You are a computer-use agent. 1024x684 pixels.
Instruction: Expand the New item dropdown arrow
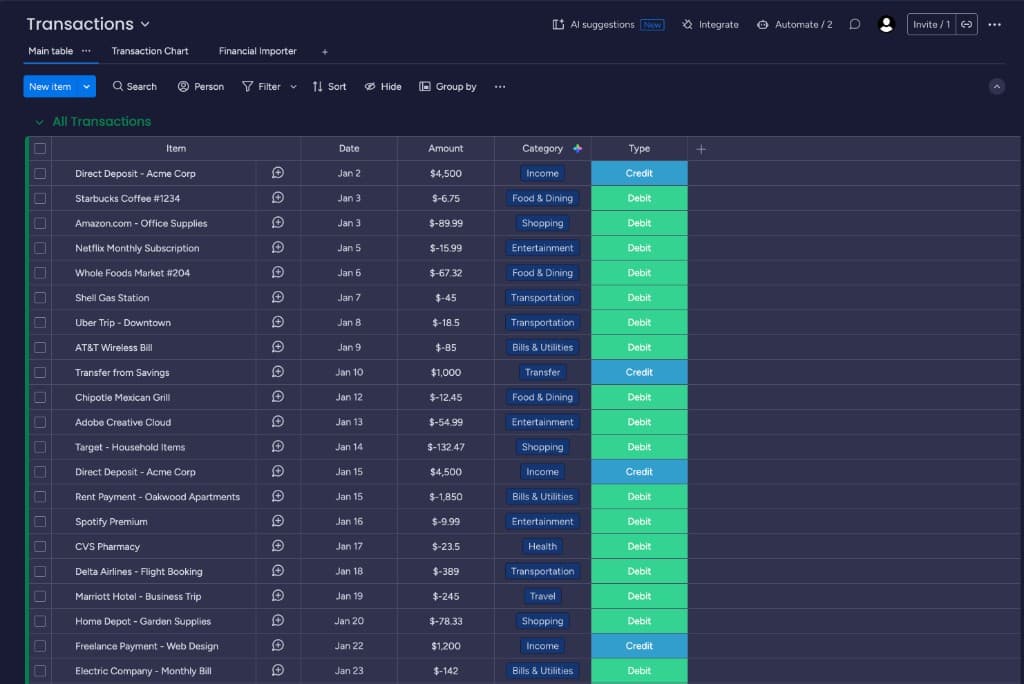(85, 86)
